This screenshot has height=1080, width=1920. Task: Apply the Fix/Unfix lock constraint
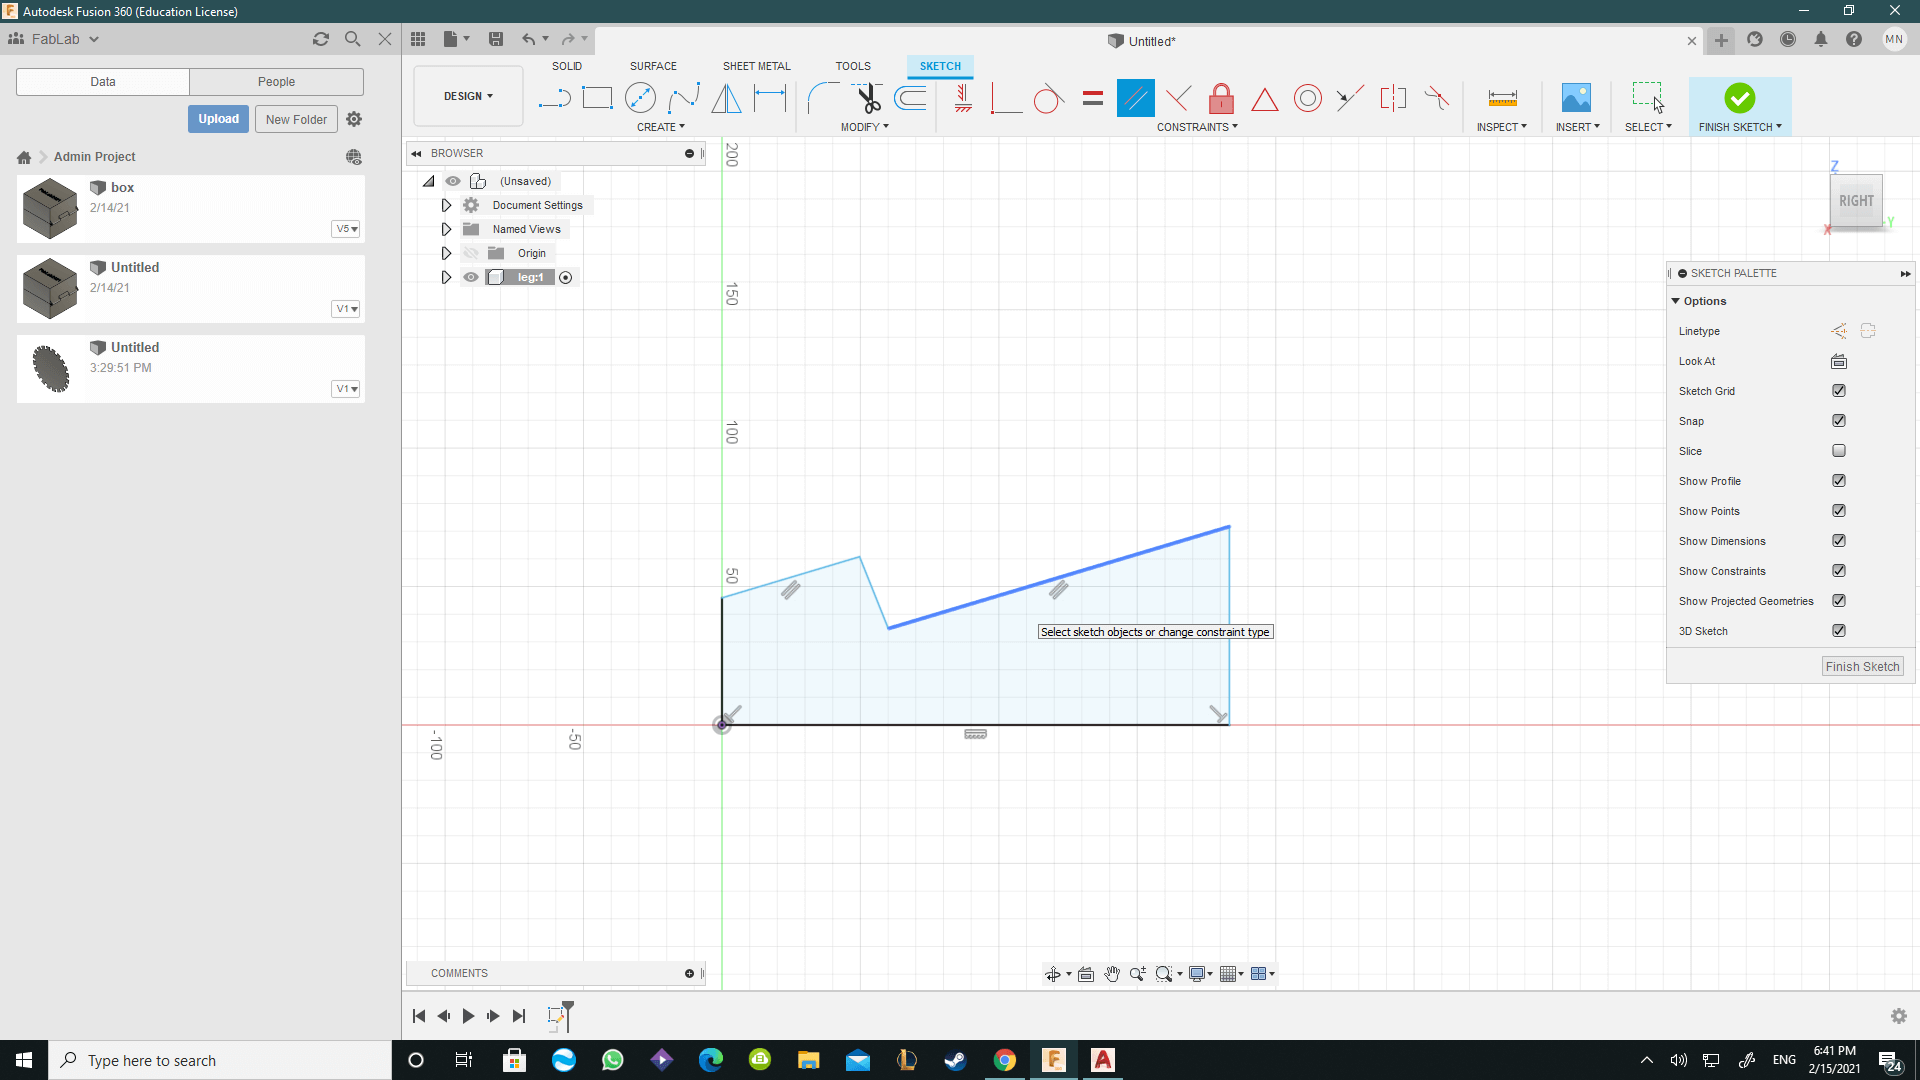pyautogui.click(x=1221, y=98)
